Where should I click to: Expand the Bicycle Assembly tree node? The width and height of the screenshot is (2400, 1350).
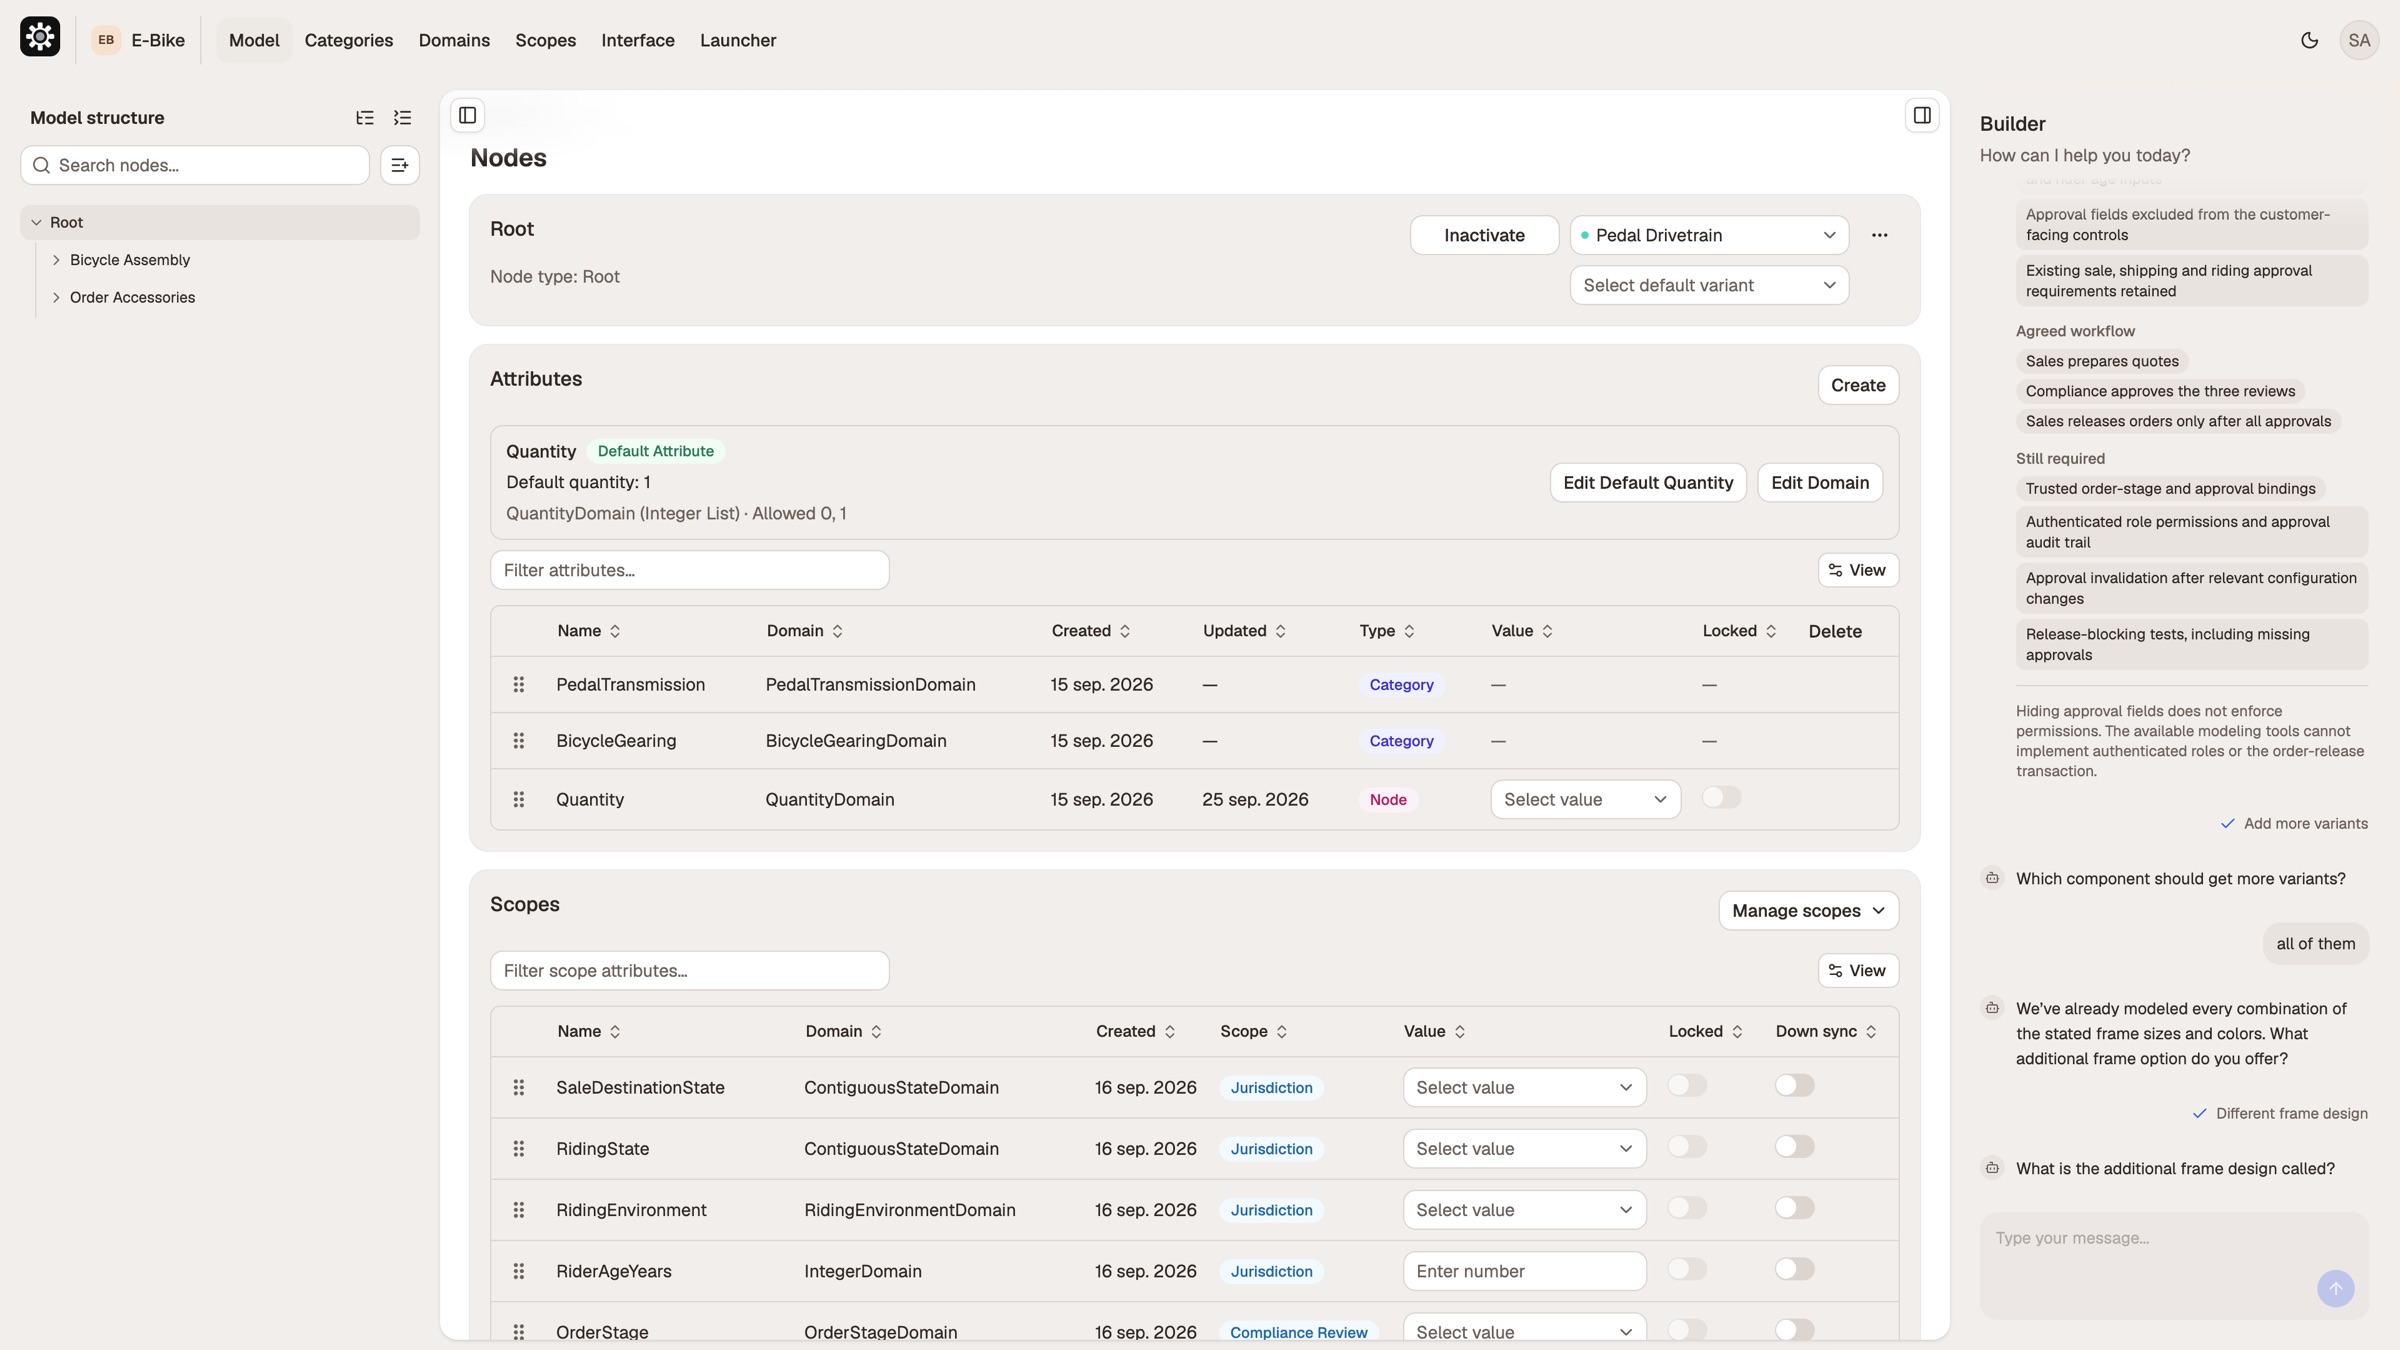(x=56, y=260)
